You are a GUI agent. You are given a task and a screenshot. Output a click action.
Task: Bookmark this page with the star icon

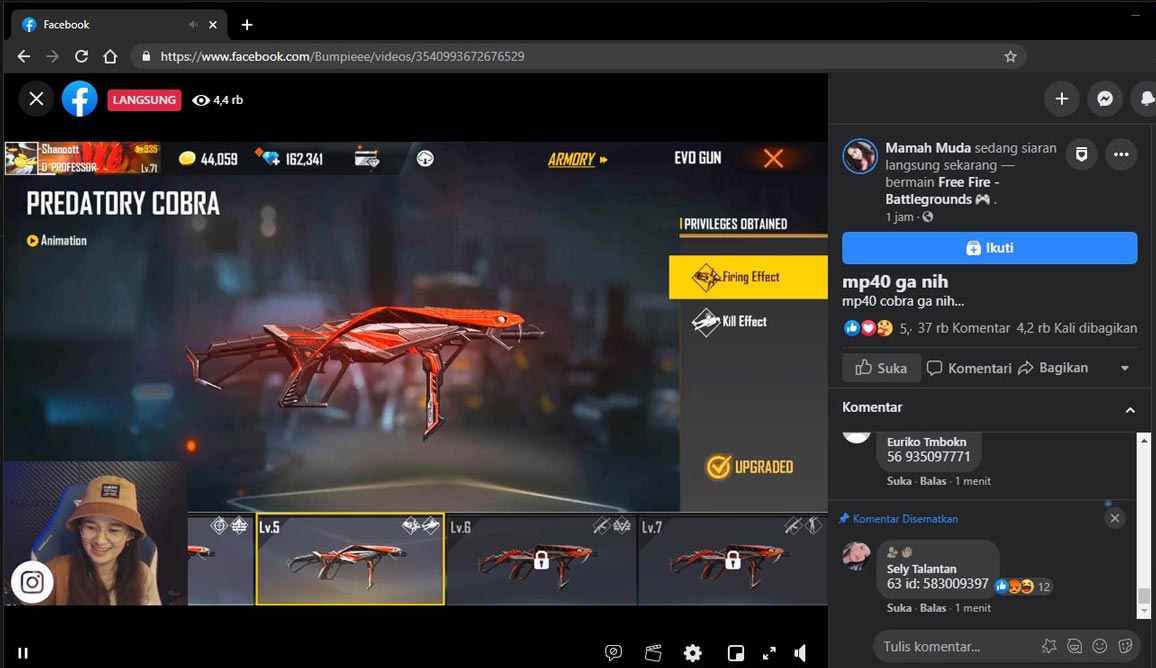point(1010,57)
